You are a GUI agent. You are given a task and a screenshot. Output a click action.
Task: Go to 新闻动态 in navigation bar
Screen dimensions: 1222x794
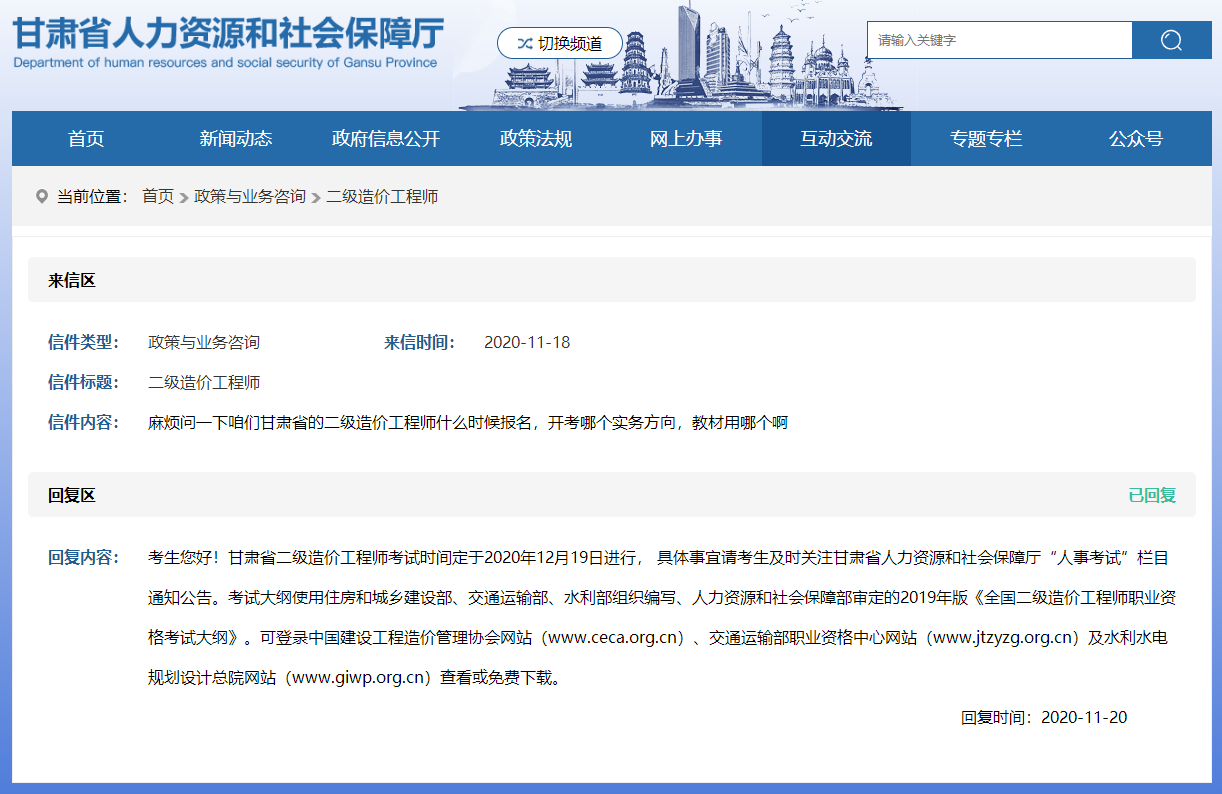coord(235,139)
